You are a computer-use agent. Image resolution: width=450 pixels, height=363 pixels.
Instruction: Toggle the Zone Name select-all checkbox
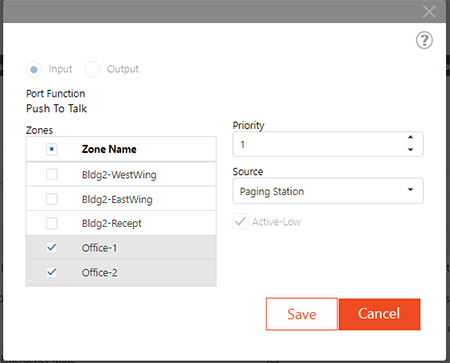[x=52, y=149]
